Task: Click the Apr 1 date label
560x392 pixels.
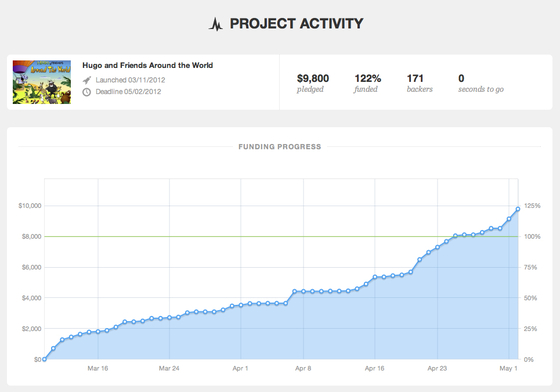Action: [x=240, y=368]
